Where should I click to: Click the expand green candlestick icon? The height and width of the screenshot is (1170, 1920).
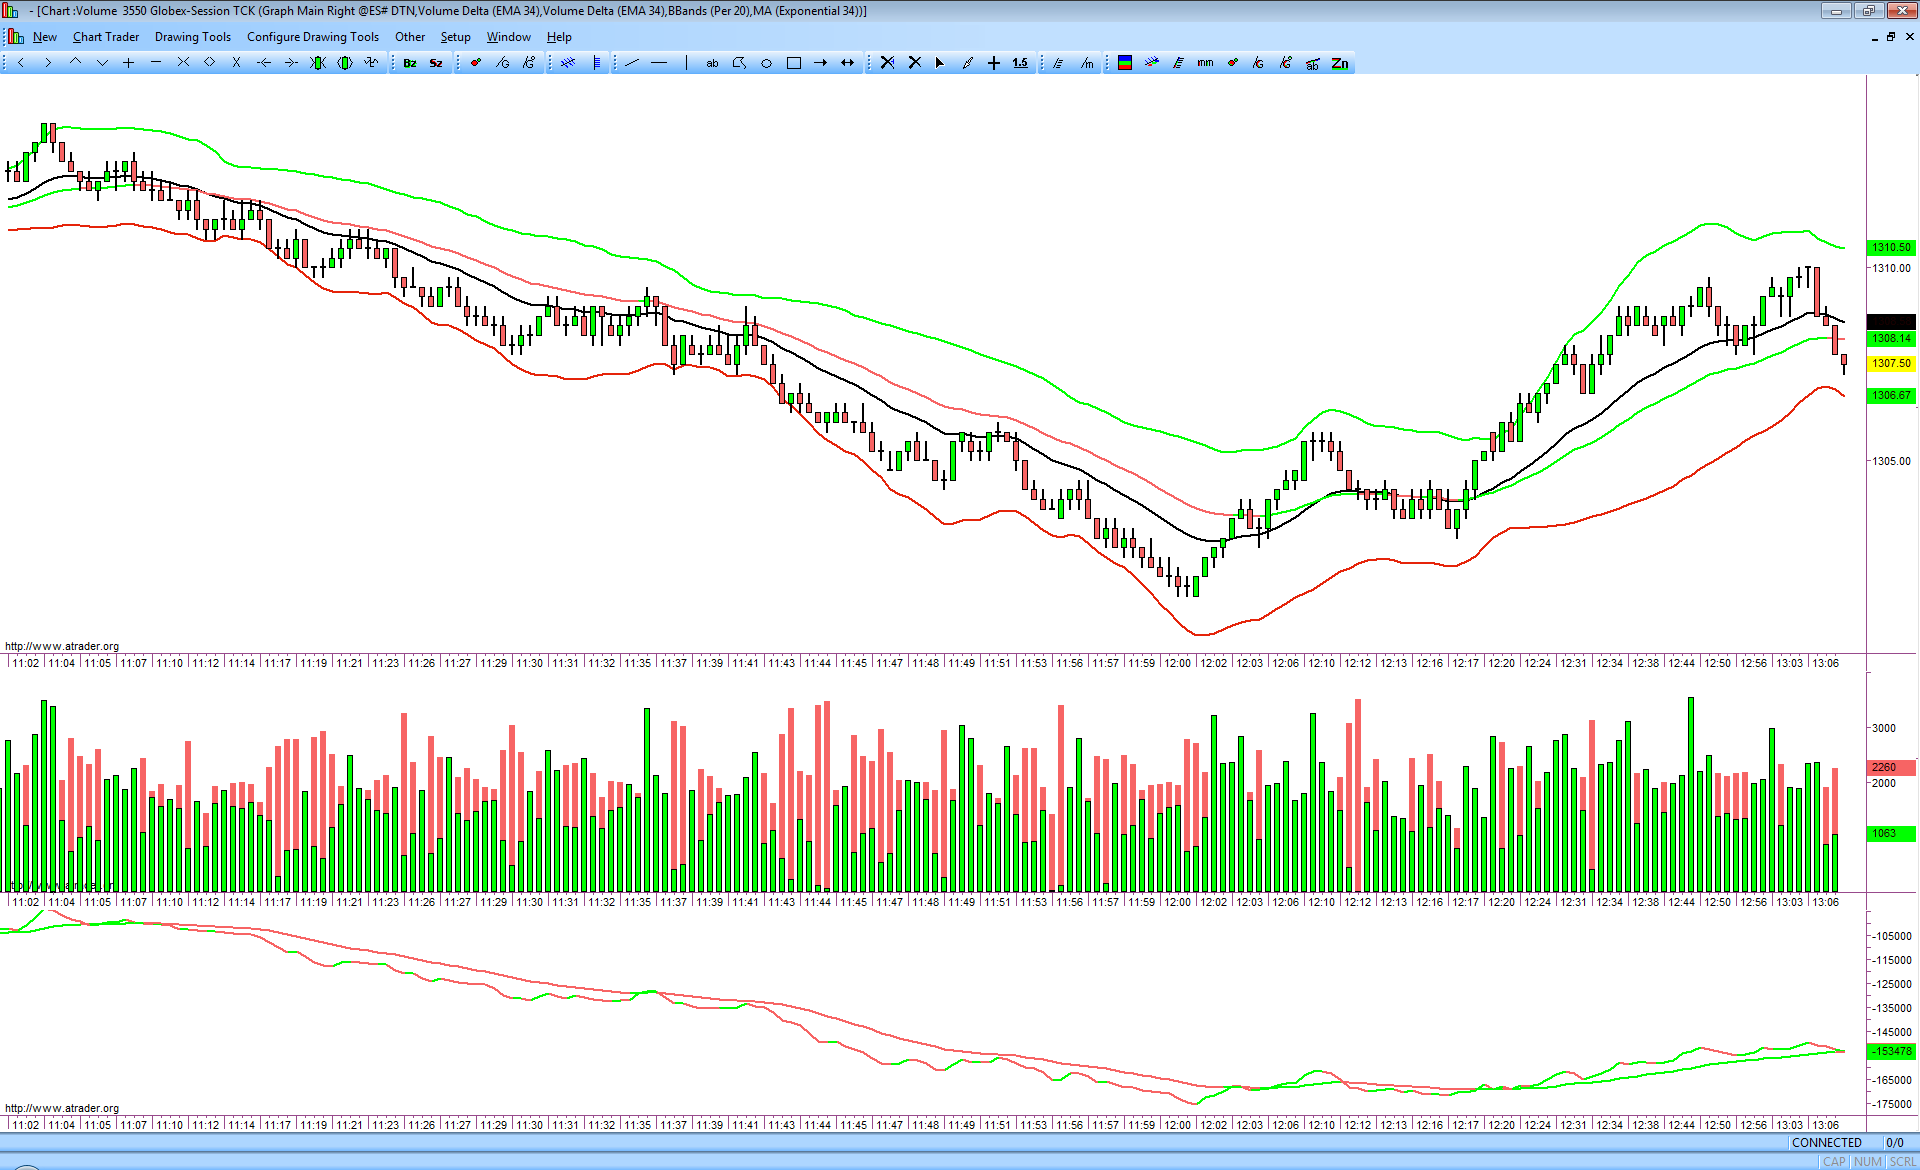(345, 63)
